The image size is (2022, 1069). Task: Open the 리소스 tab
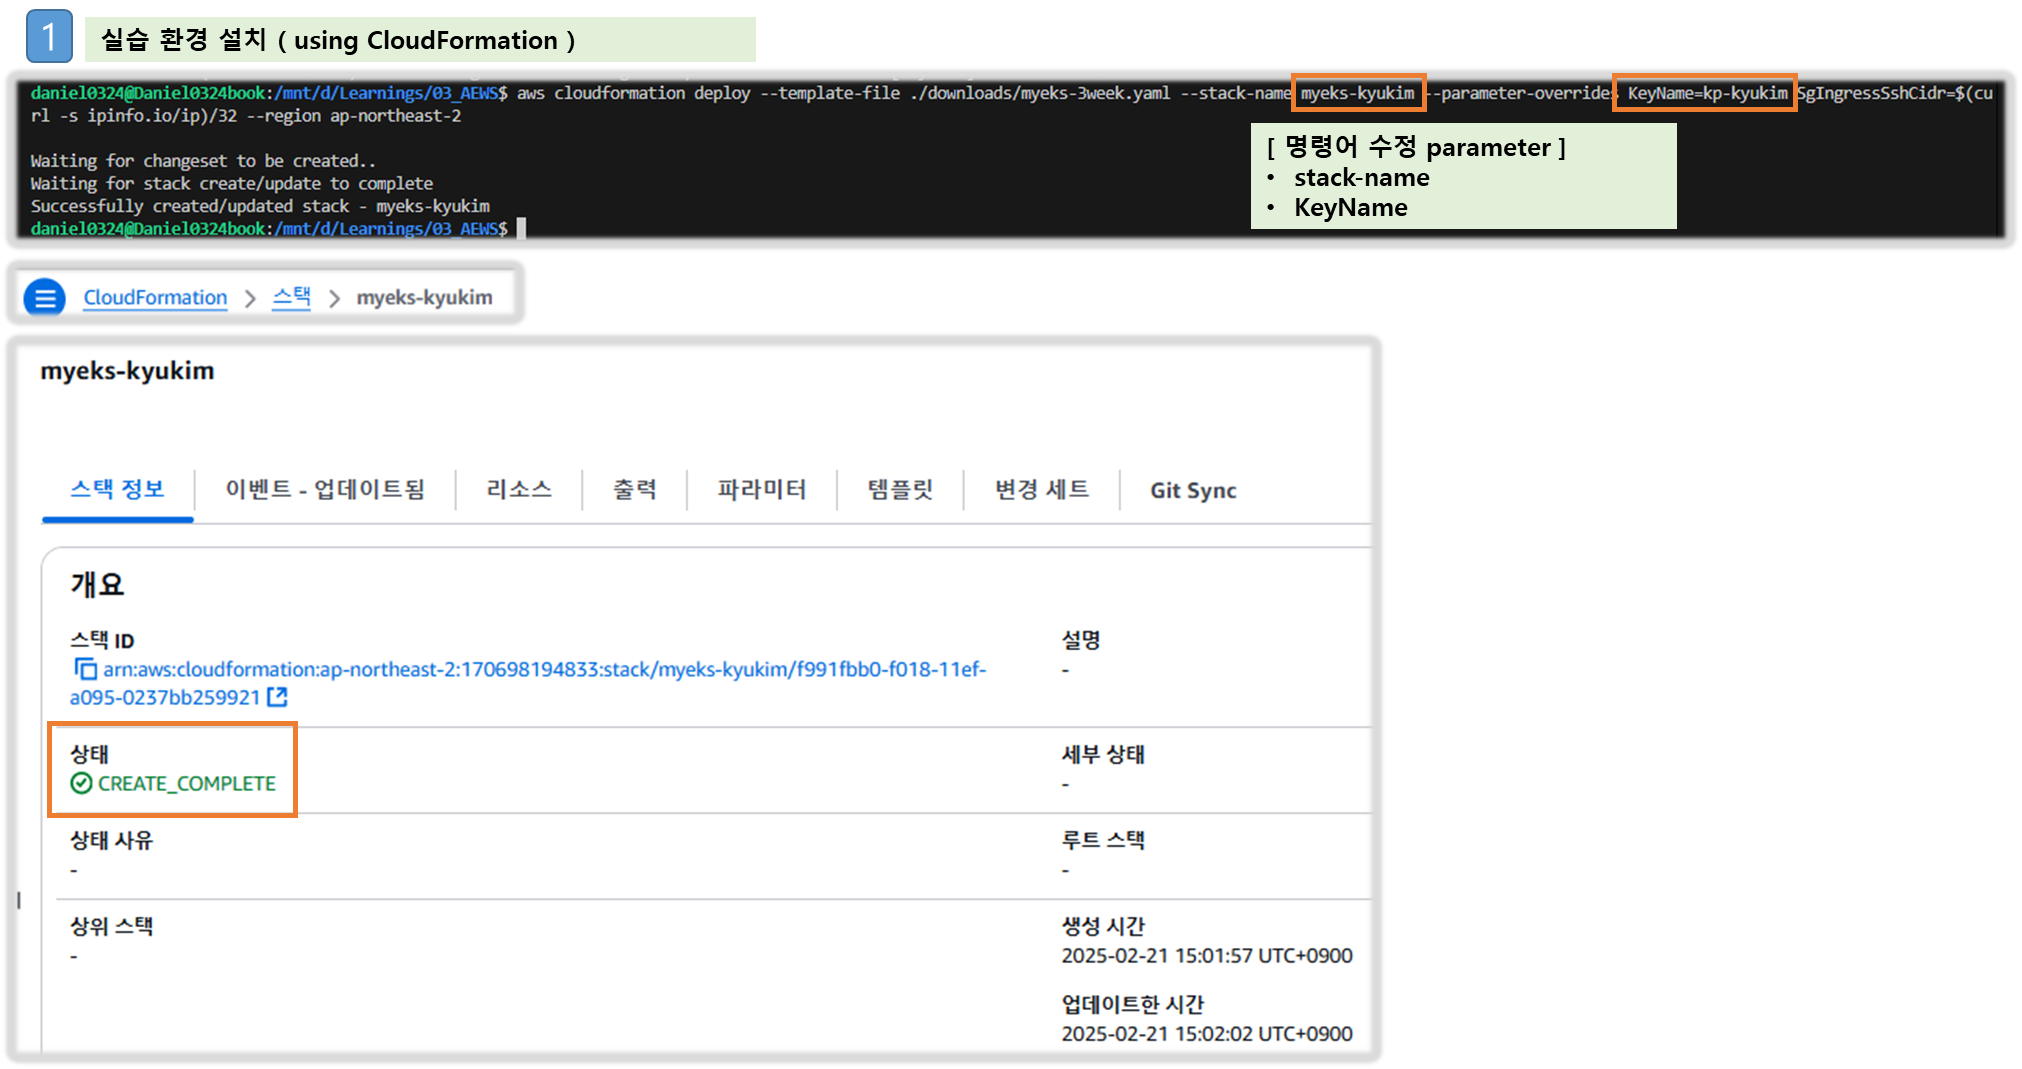coord(519,490)
